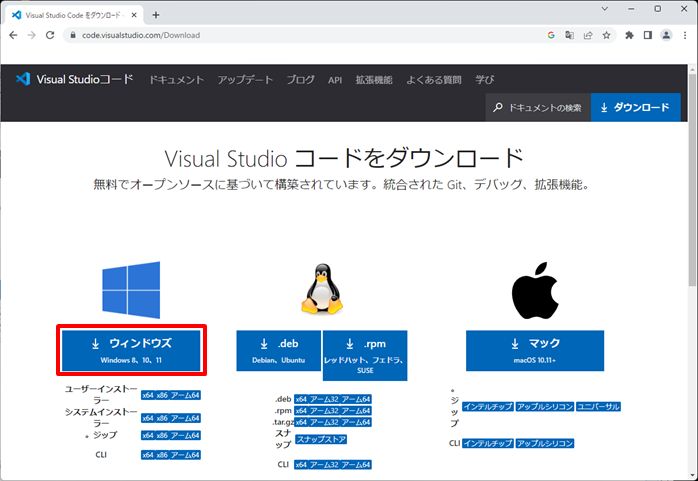
Task: Select アーム64 for Windows CLI
Action: 185,455
